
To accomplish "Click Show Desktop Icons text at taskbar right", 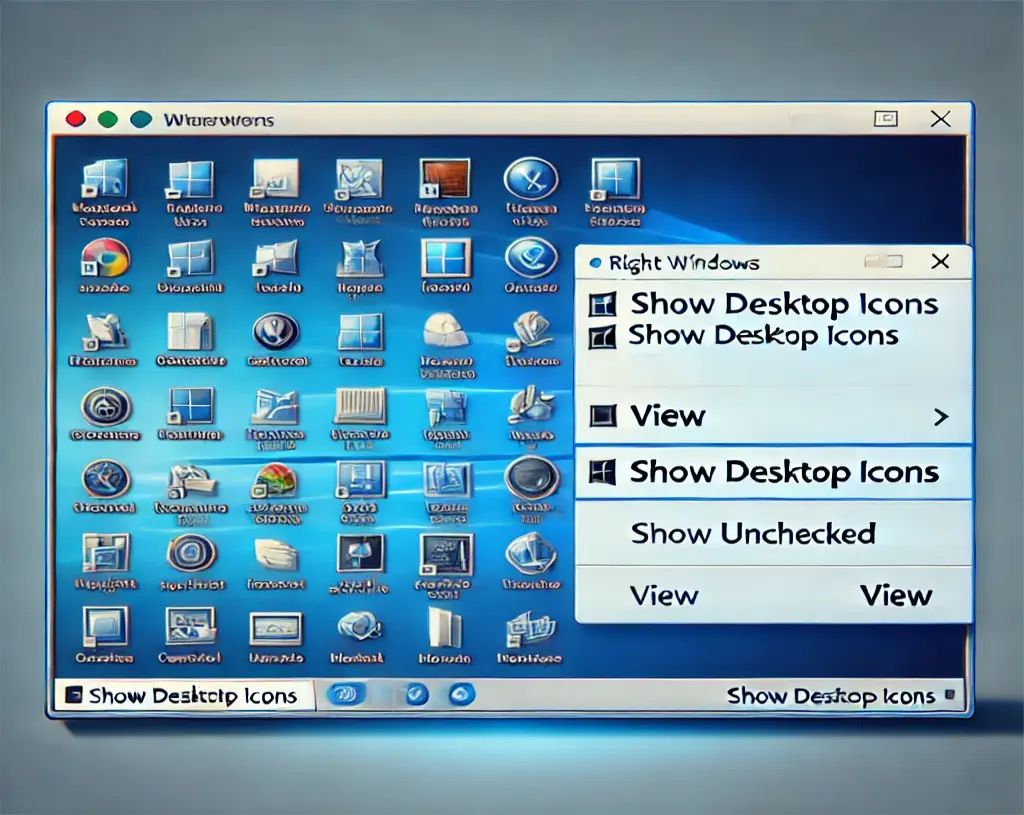I will tap(830, 695).
